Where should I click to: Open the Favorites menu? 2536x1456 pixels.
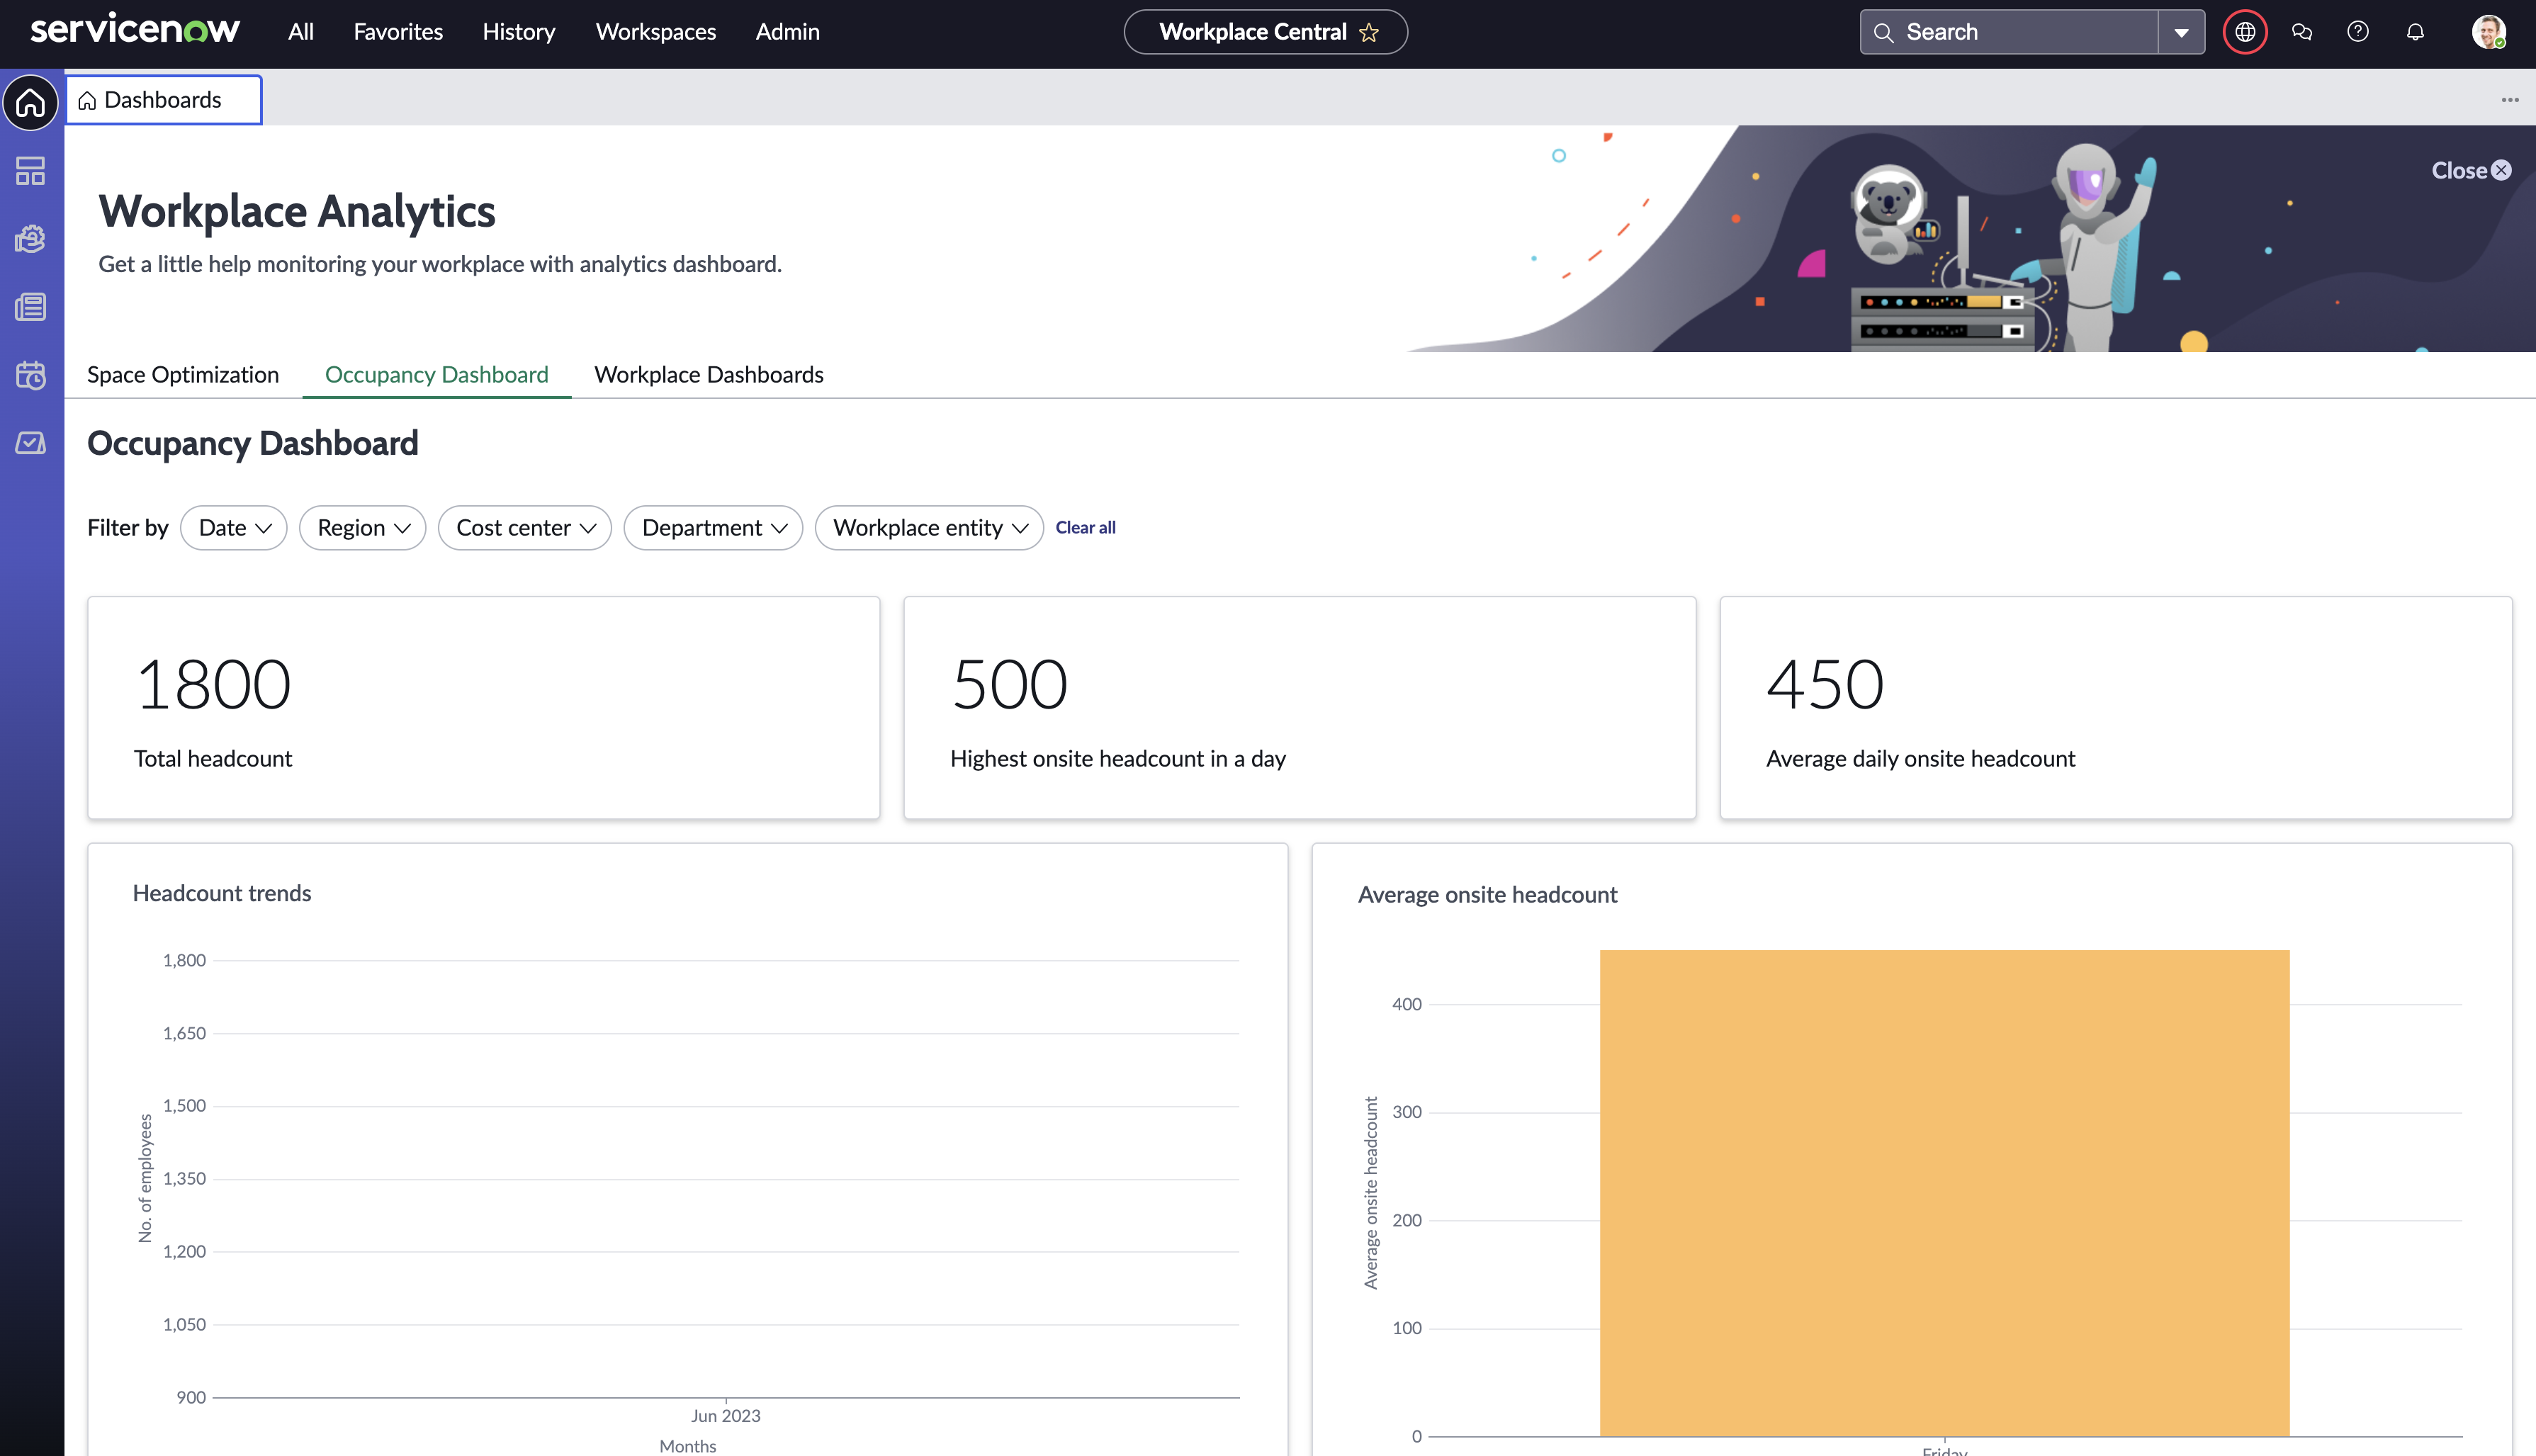click(x=398, y=32)
